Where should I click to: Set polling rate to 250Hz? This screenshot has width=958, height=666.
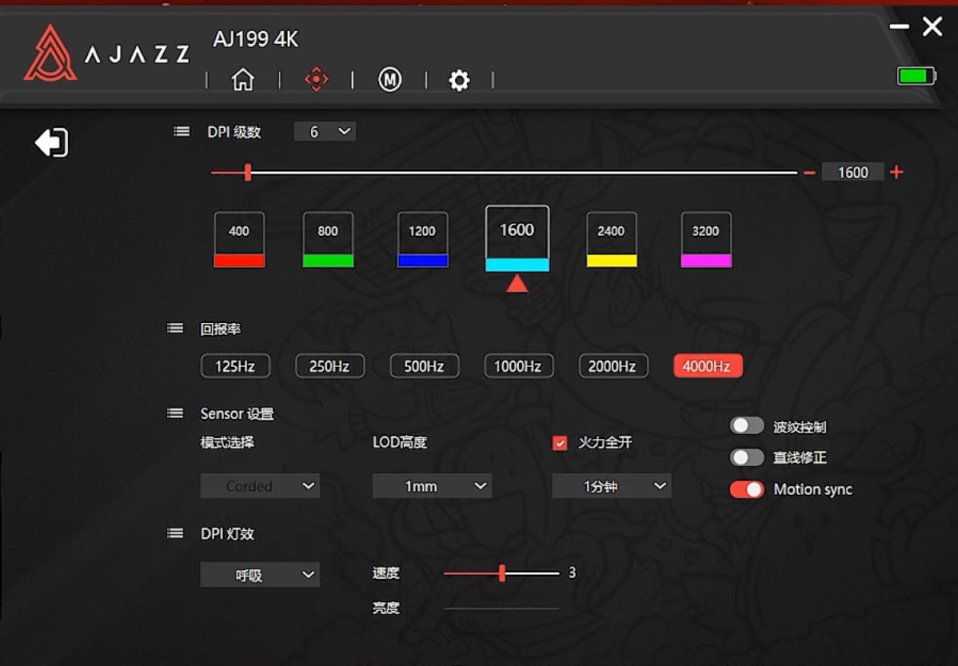(x=329, y=366)
